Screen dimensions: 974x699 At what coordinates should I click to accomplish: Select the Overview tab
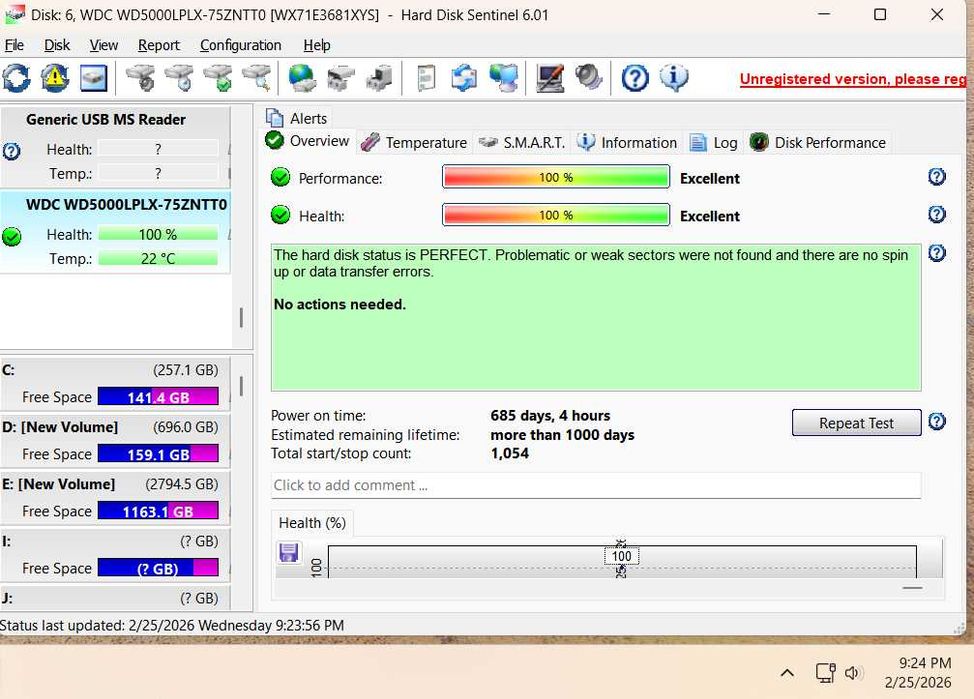pyautogui.click(x=308, y=141)
